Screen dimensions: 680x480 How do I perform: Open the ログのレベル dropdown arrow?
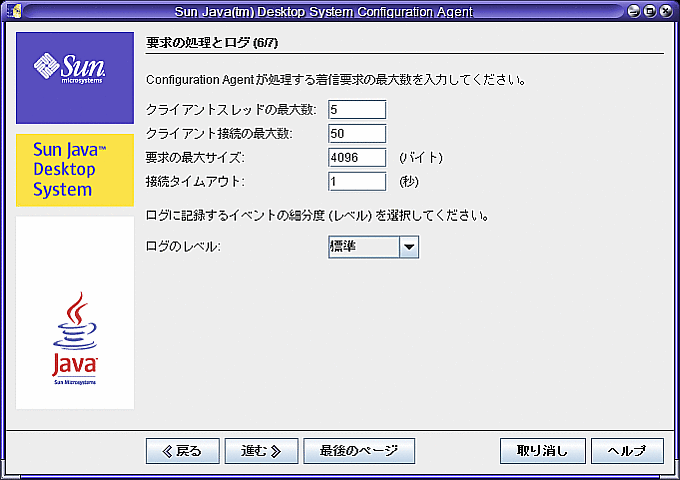coord(409,247)
